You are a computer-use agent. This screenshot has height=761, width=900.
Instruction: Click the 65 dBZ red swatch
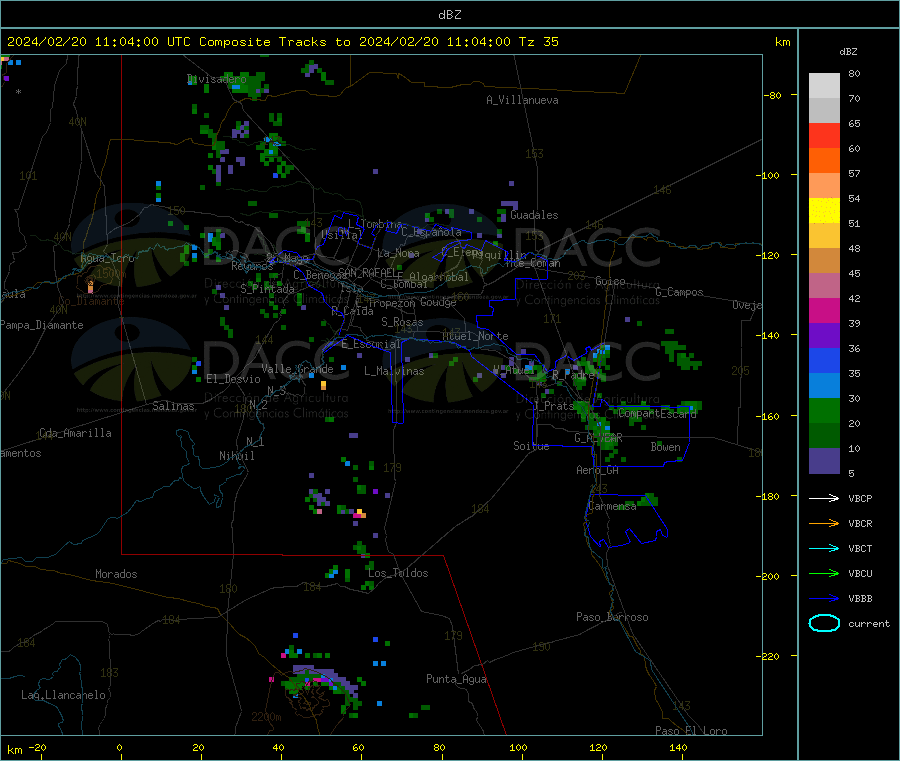tap(824, 135)
